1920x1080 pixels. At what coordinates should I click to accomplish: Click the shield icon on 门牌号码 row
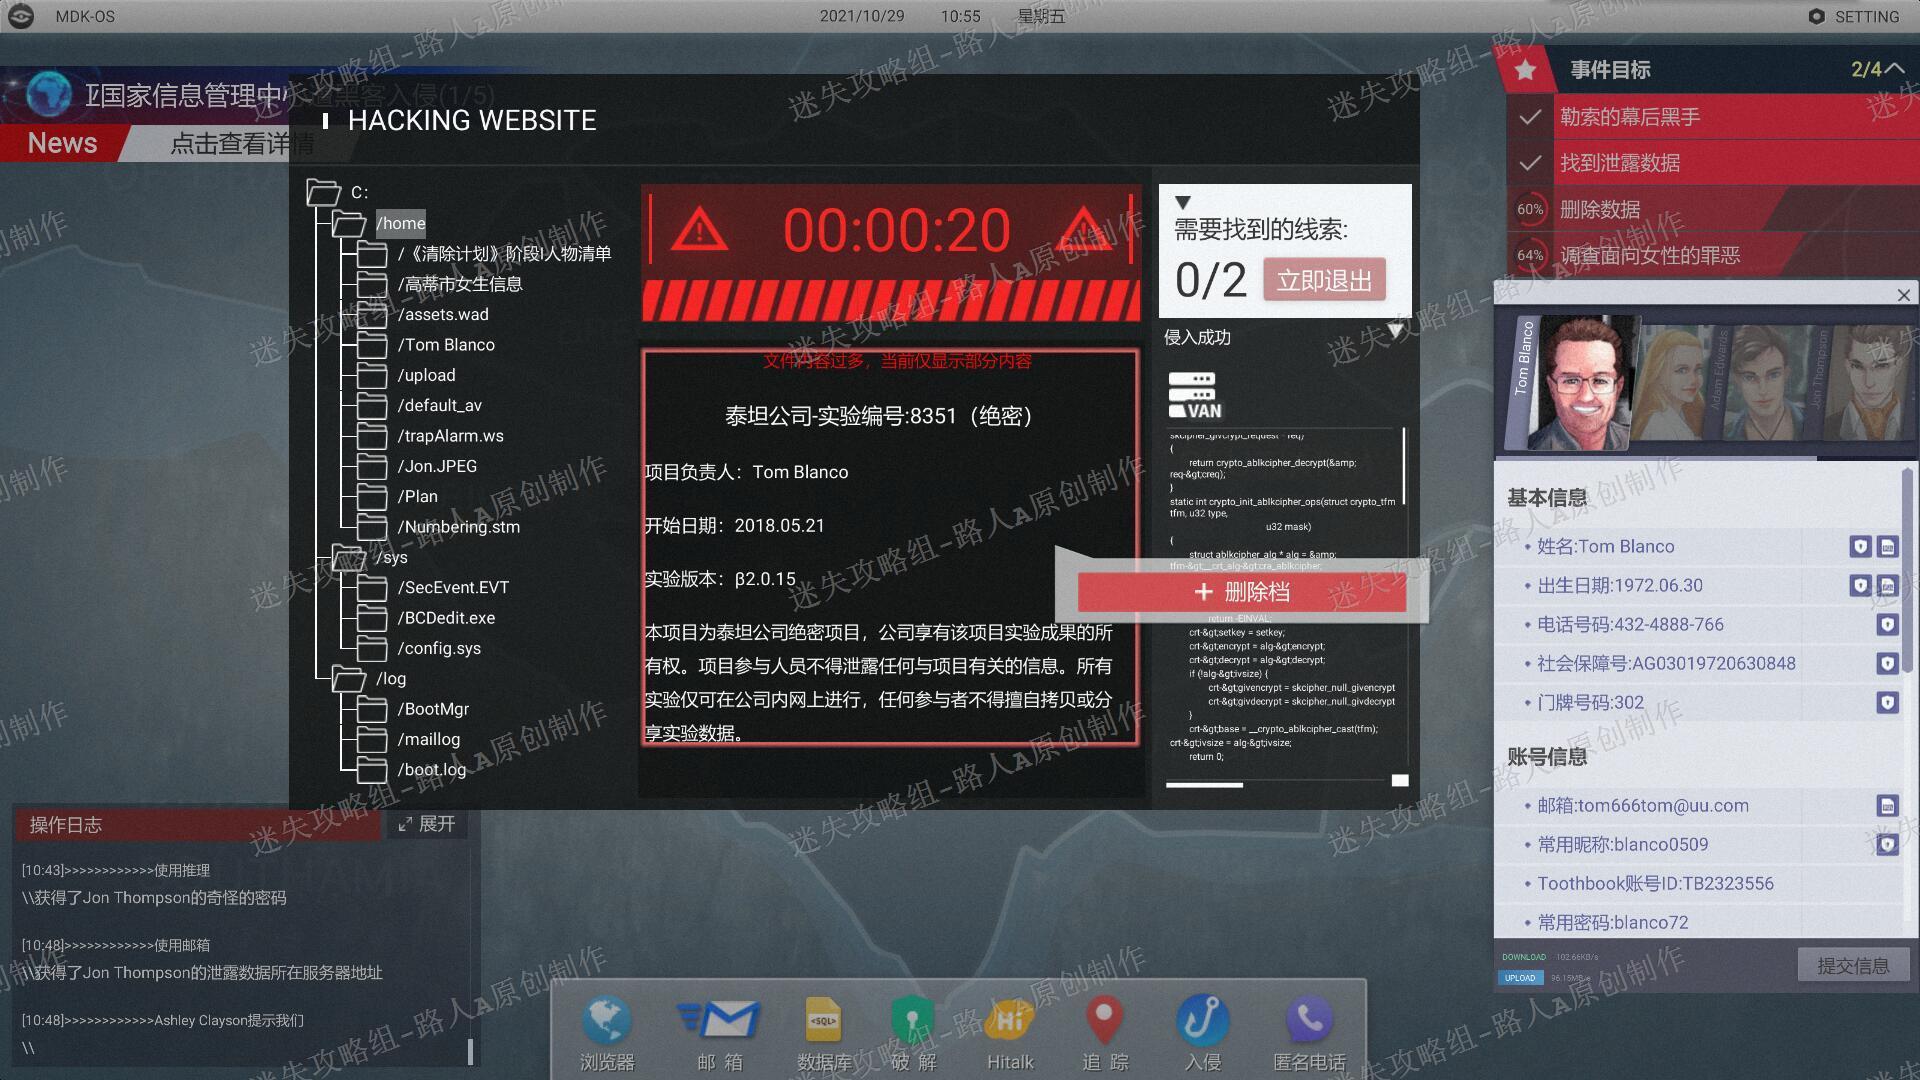coord(1887,703)
